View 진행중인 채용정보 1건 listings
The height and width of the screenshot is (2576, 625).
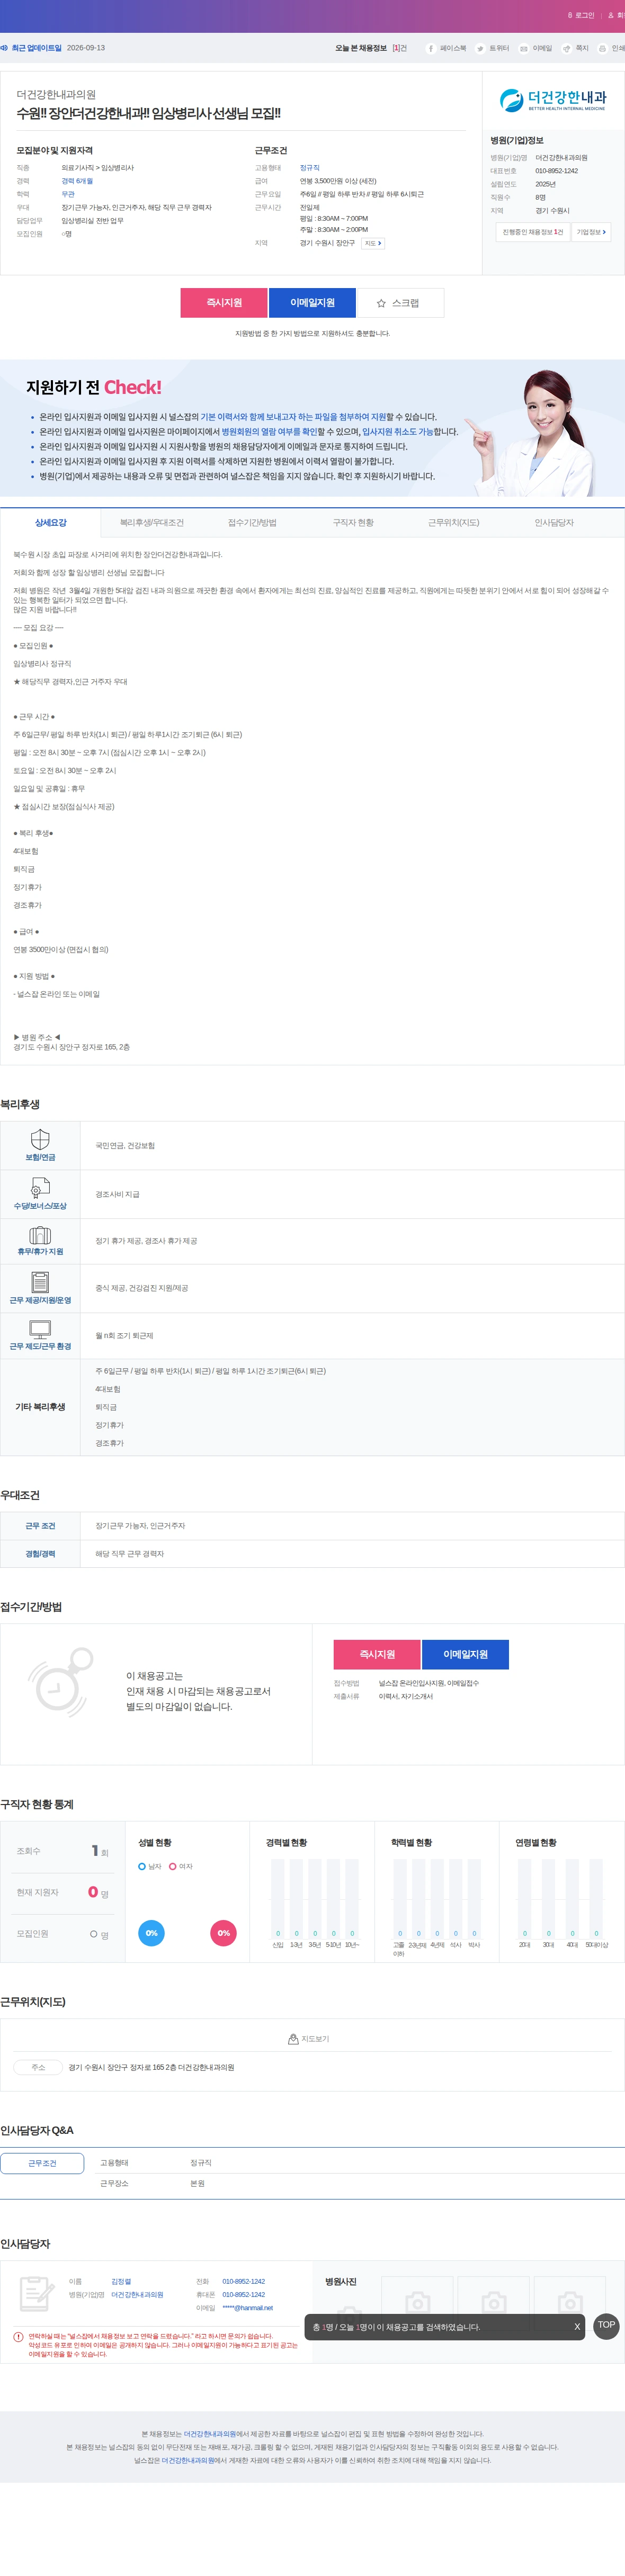pos(533,232)
